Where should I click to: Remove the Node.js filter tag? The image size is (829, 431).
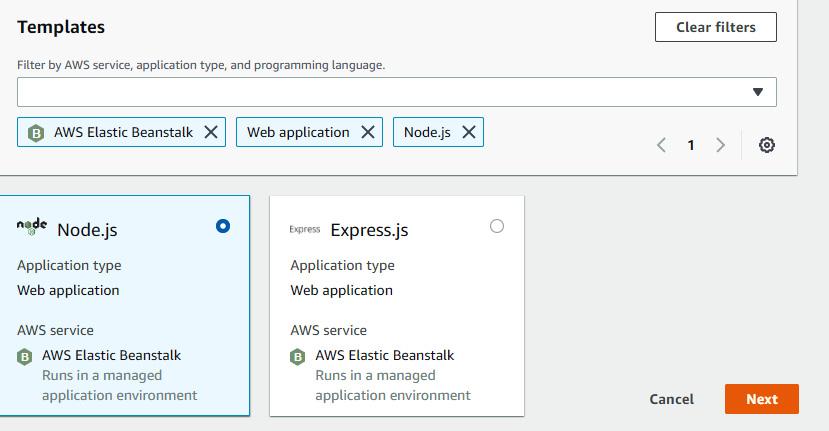pos(469,132)
